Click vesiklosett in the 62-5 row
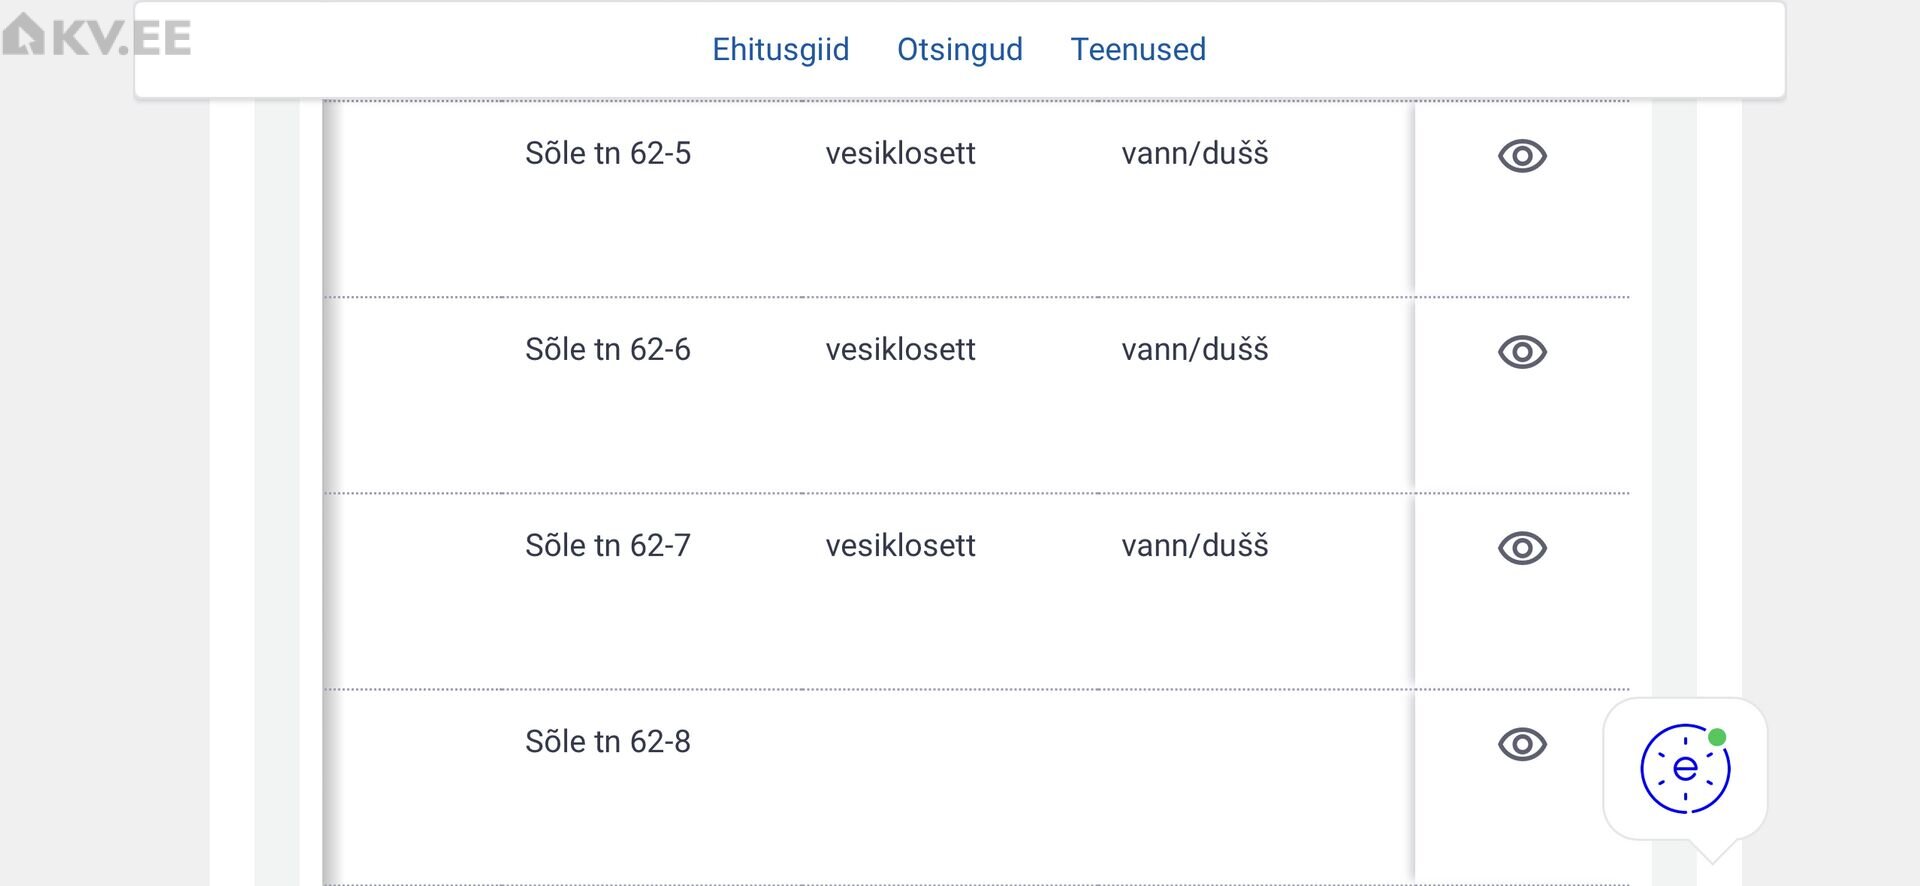The width and height of the screenshot is (1920, 886). tap(900, 153)
